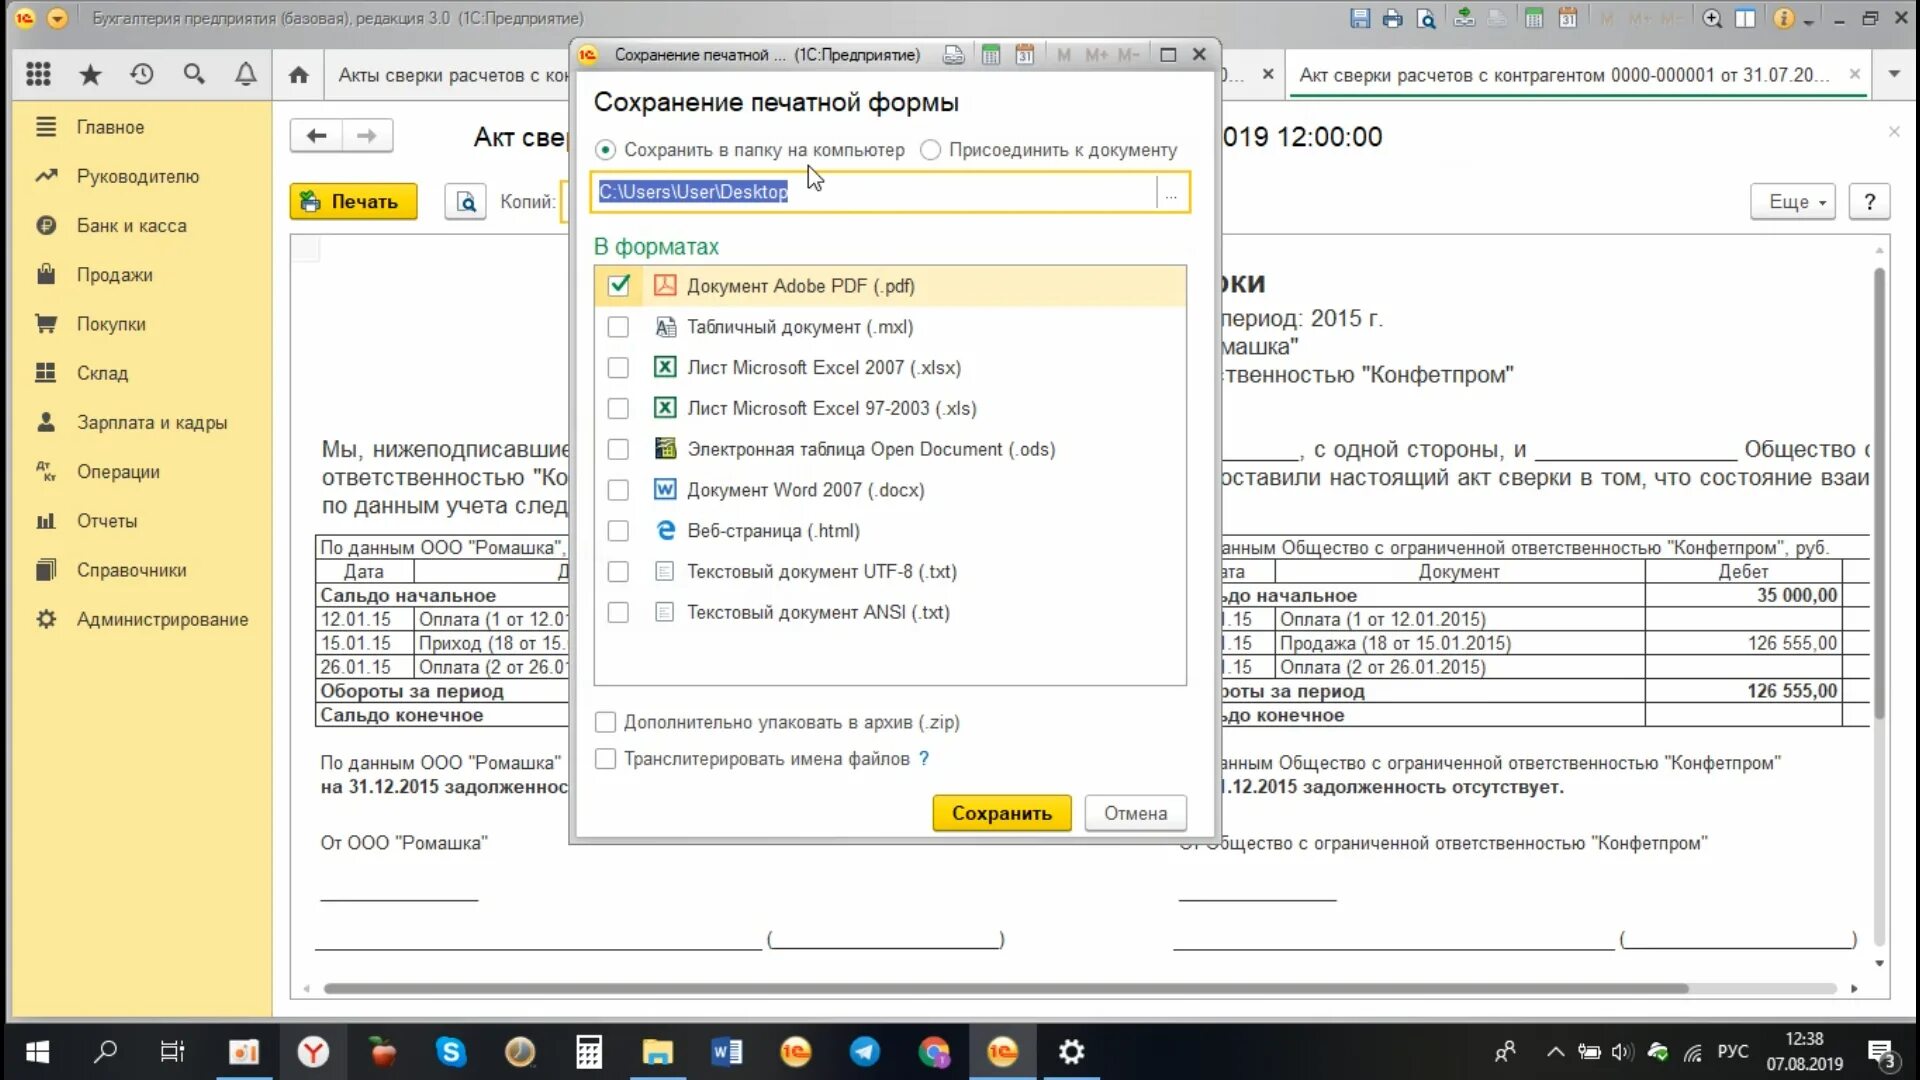
Task: Expand the open tabs list arrow
Action: [1893, 74]
